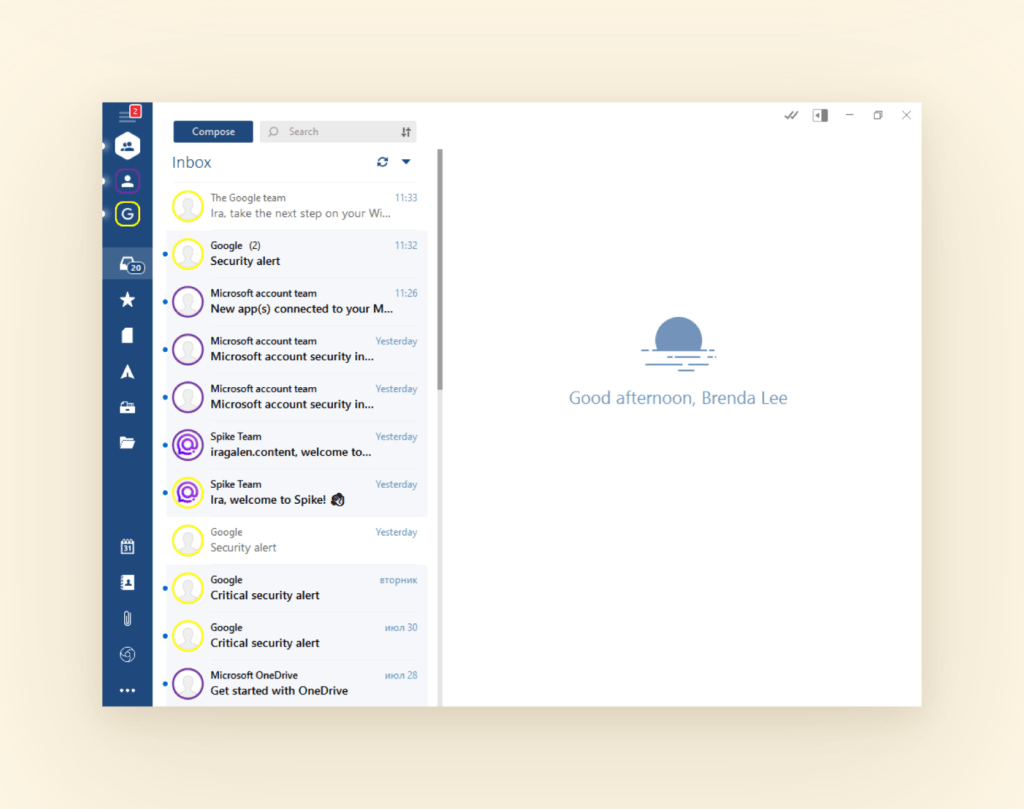Select the purple account avatar
Screen dimensions: 1024x809
click(x=127, y=181)
